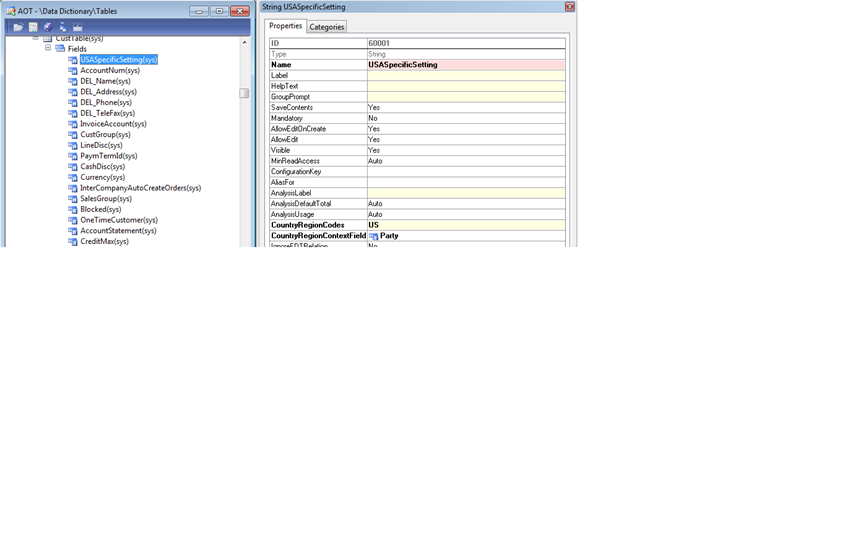Click the AOT tree vertical scrollbar thumb
The width and height of the screenshot is (864, 540).
pyautogui.click(x=244, y=93)
